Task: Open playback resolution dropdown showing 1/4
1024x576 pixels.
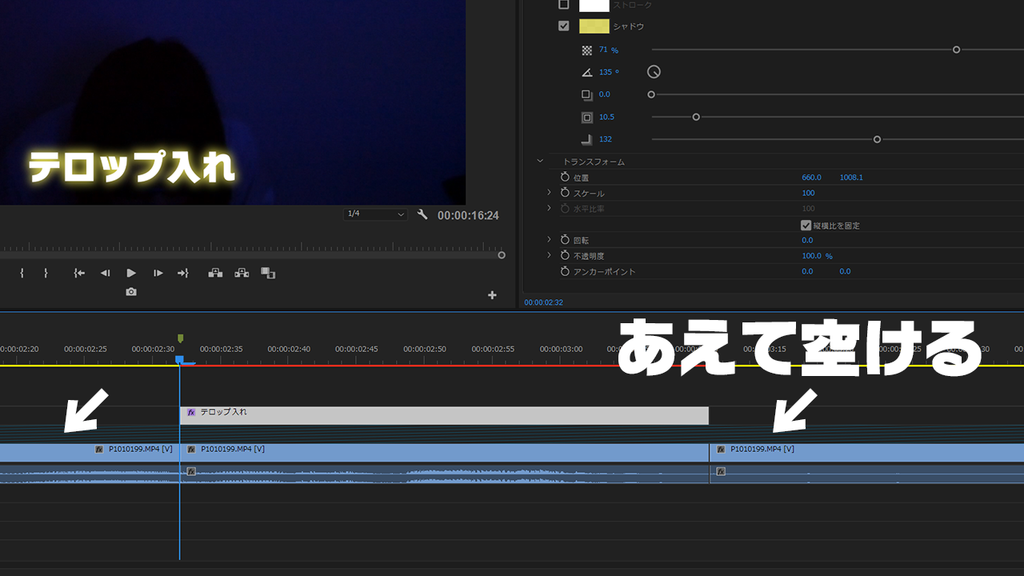Action: click(x=376, y=214)
